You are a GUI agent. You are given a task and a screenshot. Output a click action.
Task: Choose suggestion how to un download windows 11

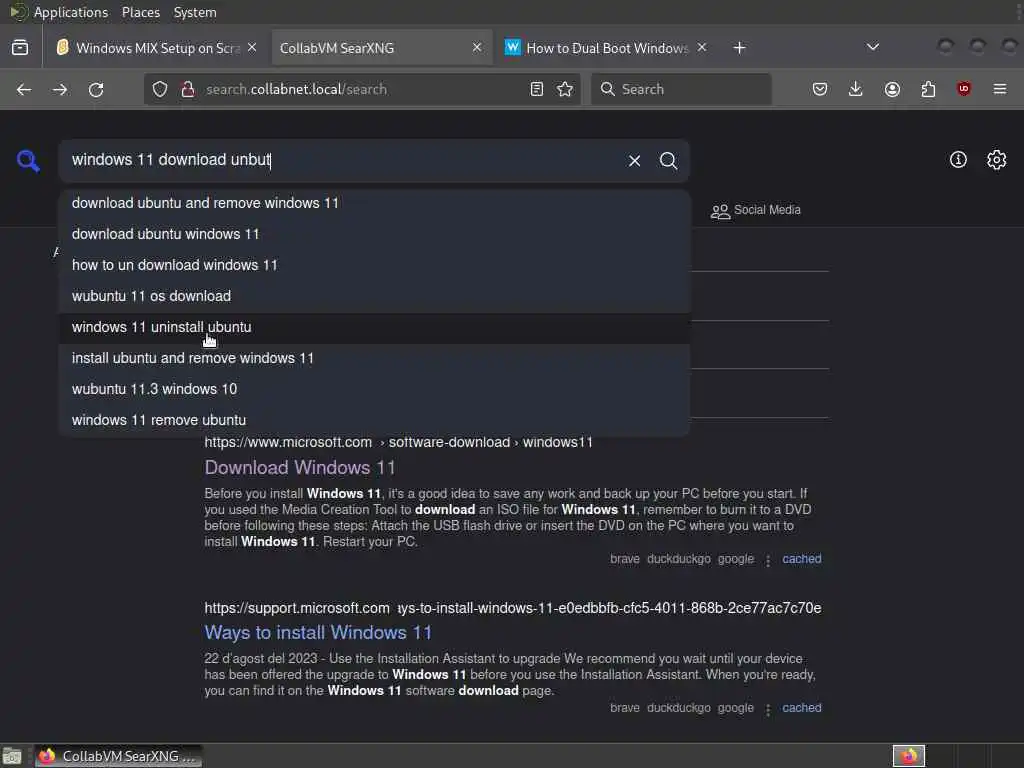(x=374, y=265)
